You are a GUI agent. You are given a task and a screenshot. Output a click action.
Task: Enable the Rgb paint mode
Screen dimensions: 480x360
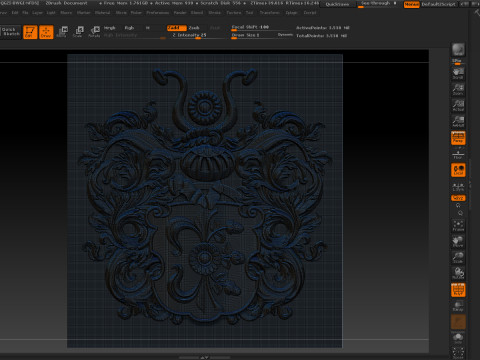[129, 28]
